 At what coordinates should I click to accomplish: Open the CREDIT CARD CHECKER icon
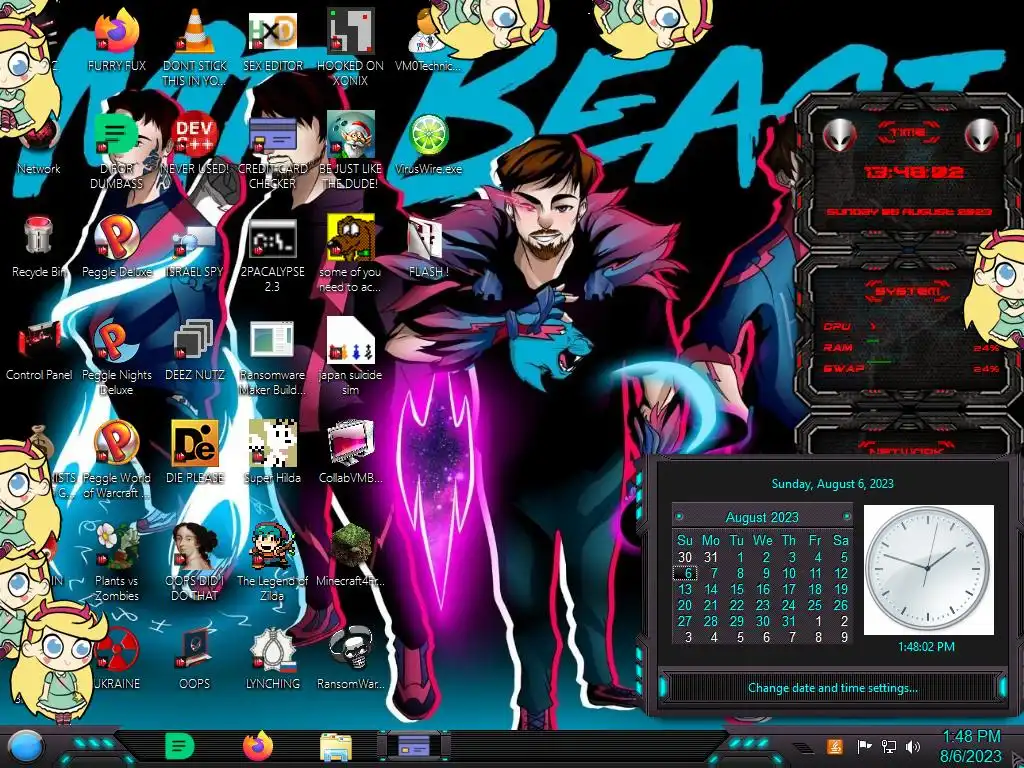pos(272,136)
